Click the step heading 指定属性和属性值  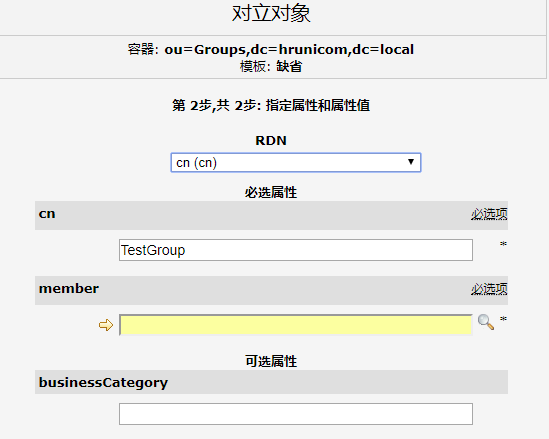point(318,105)
